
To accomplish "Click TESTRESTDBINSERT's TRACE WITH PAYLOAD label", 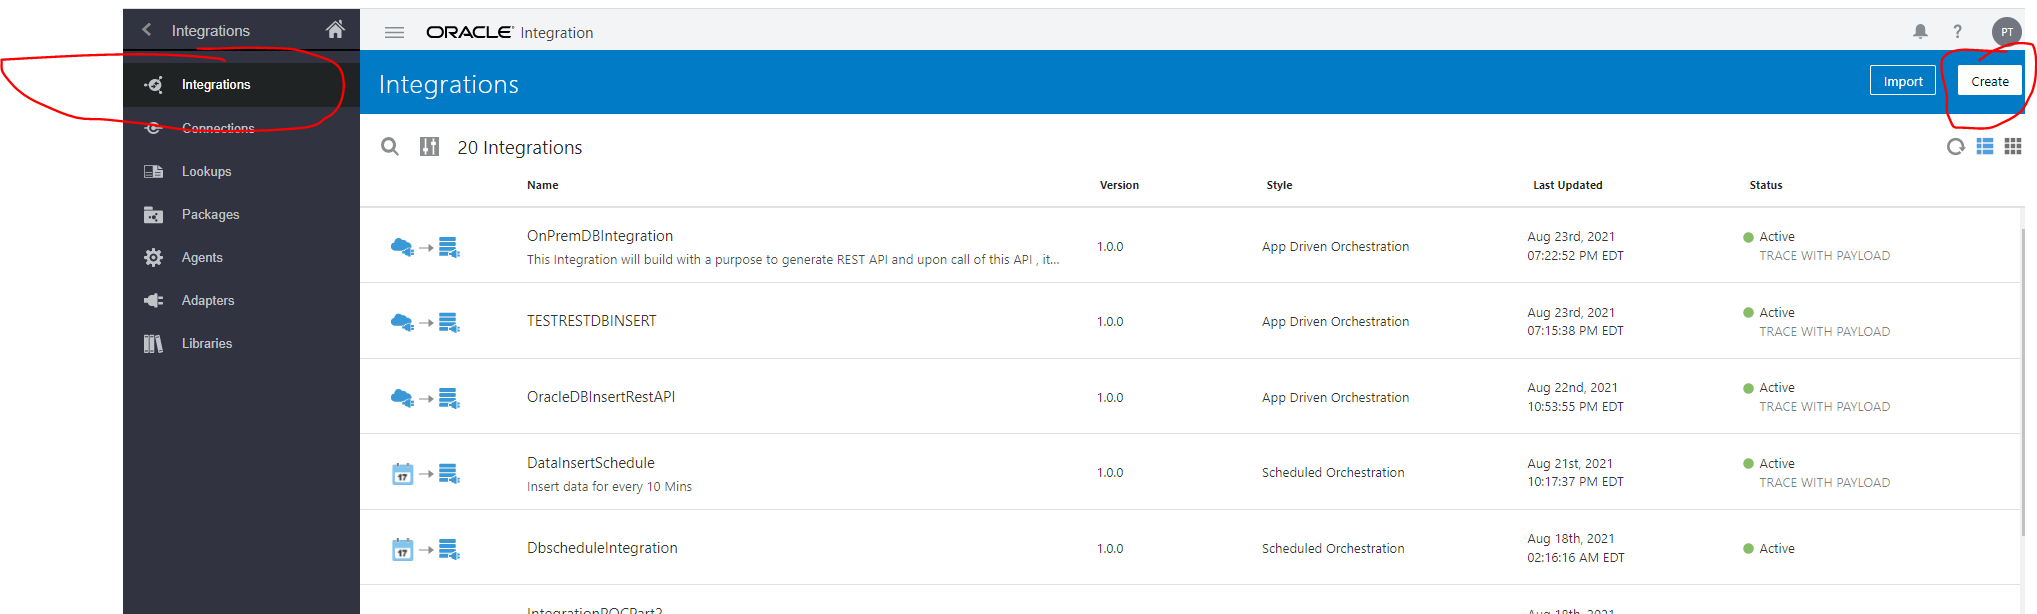I will [1824, 331].
